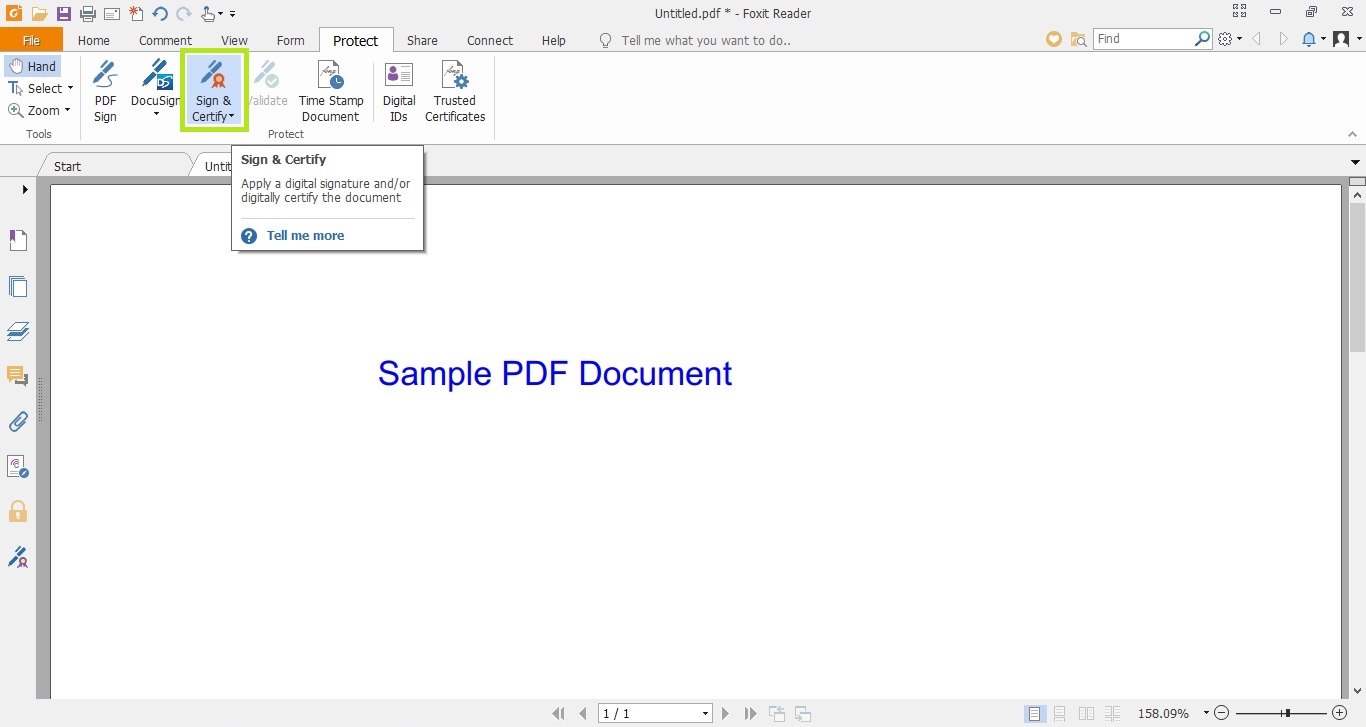Open the comments panel in sidebar
This screenshot has height=727, width=1366.
[18, 376]
